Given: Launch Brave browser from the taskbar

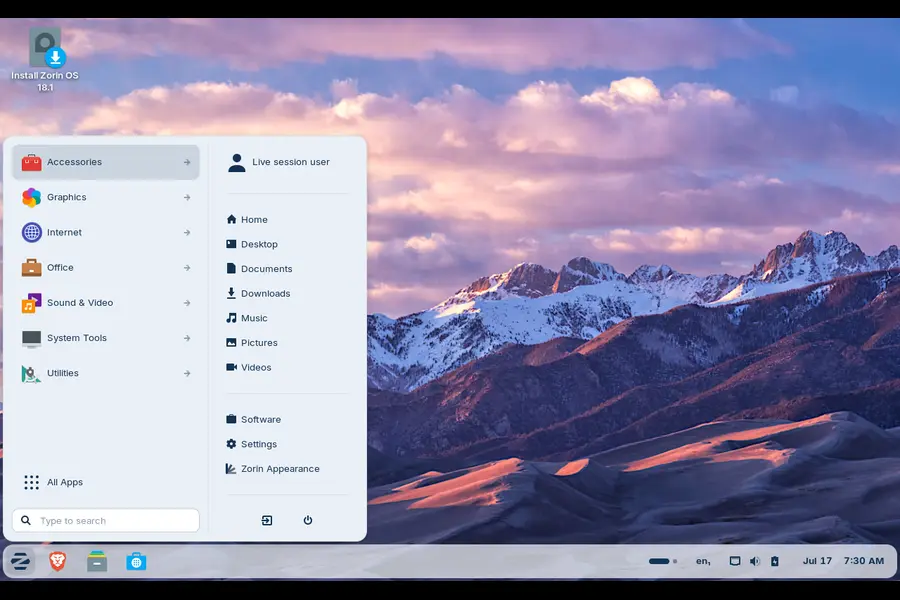Looking at the screenshot, I should (57, 561).
